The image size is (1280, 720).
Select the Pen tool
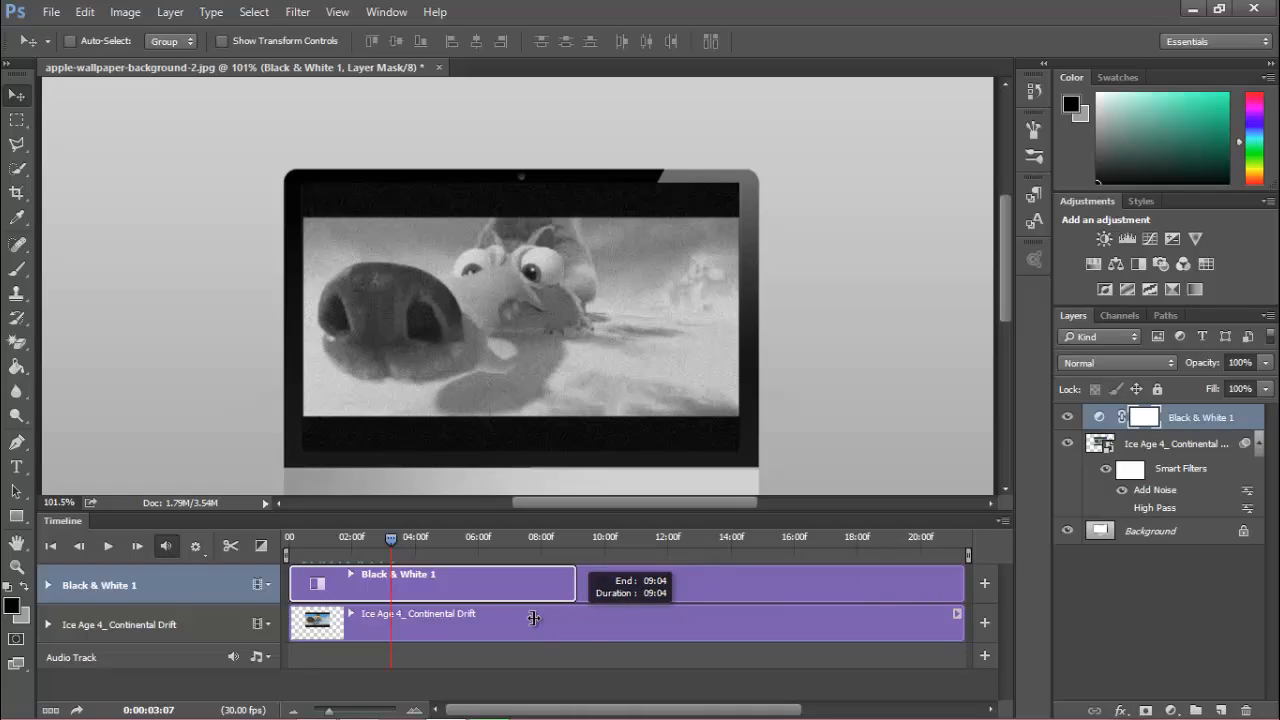[x=17, y=442]
